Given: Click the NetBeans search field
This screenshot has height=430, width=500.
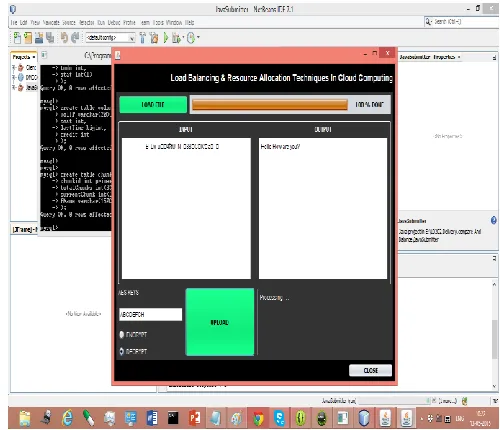Looking at the screenshot, I should (461, 22).
